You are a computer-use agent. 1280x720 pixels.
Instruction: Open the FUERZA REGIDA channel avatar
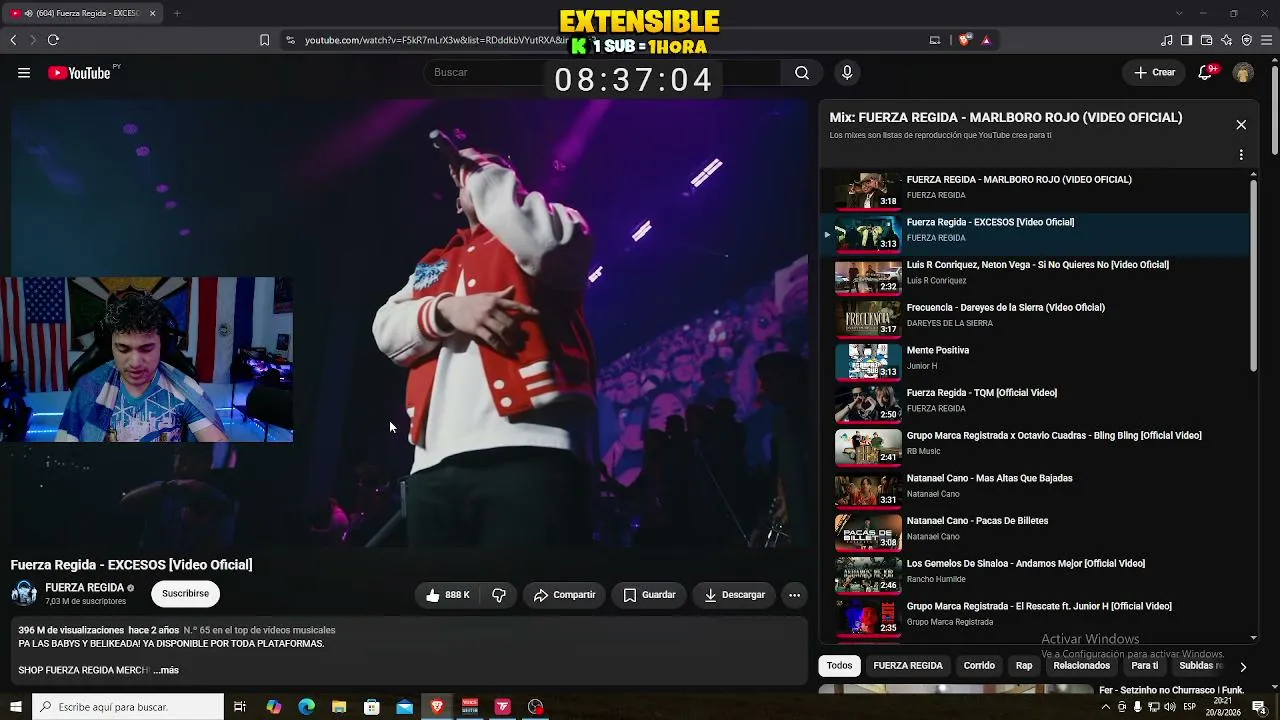(x=24, y=594)
